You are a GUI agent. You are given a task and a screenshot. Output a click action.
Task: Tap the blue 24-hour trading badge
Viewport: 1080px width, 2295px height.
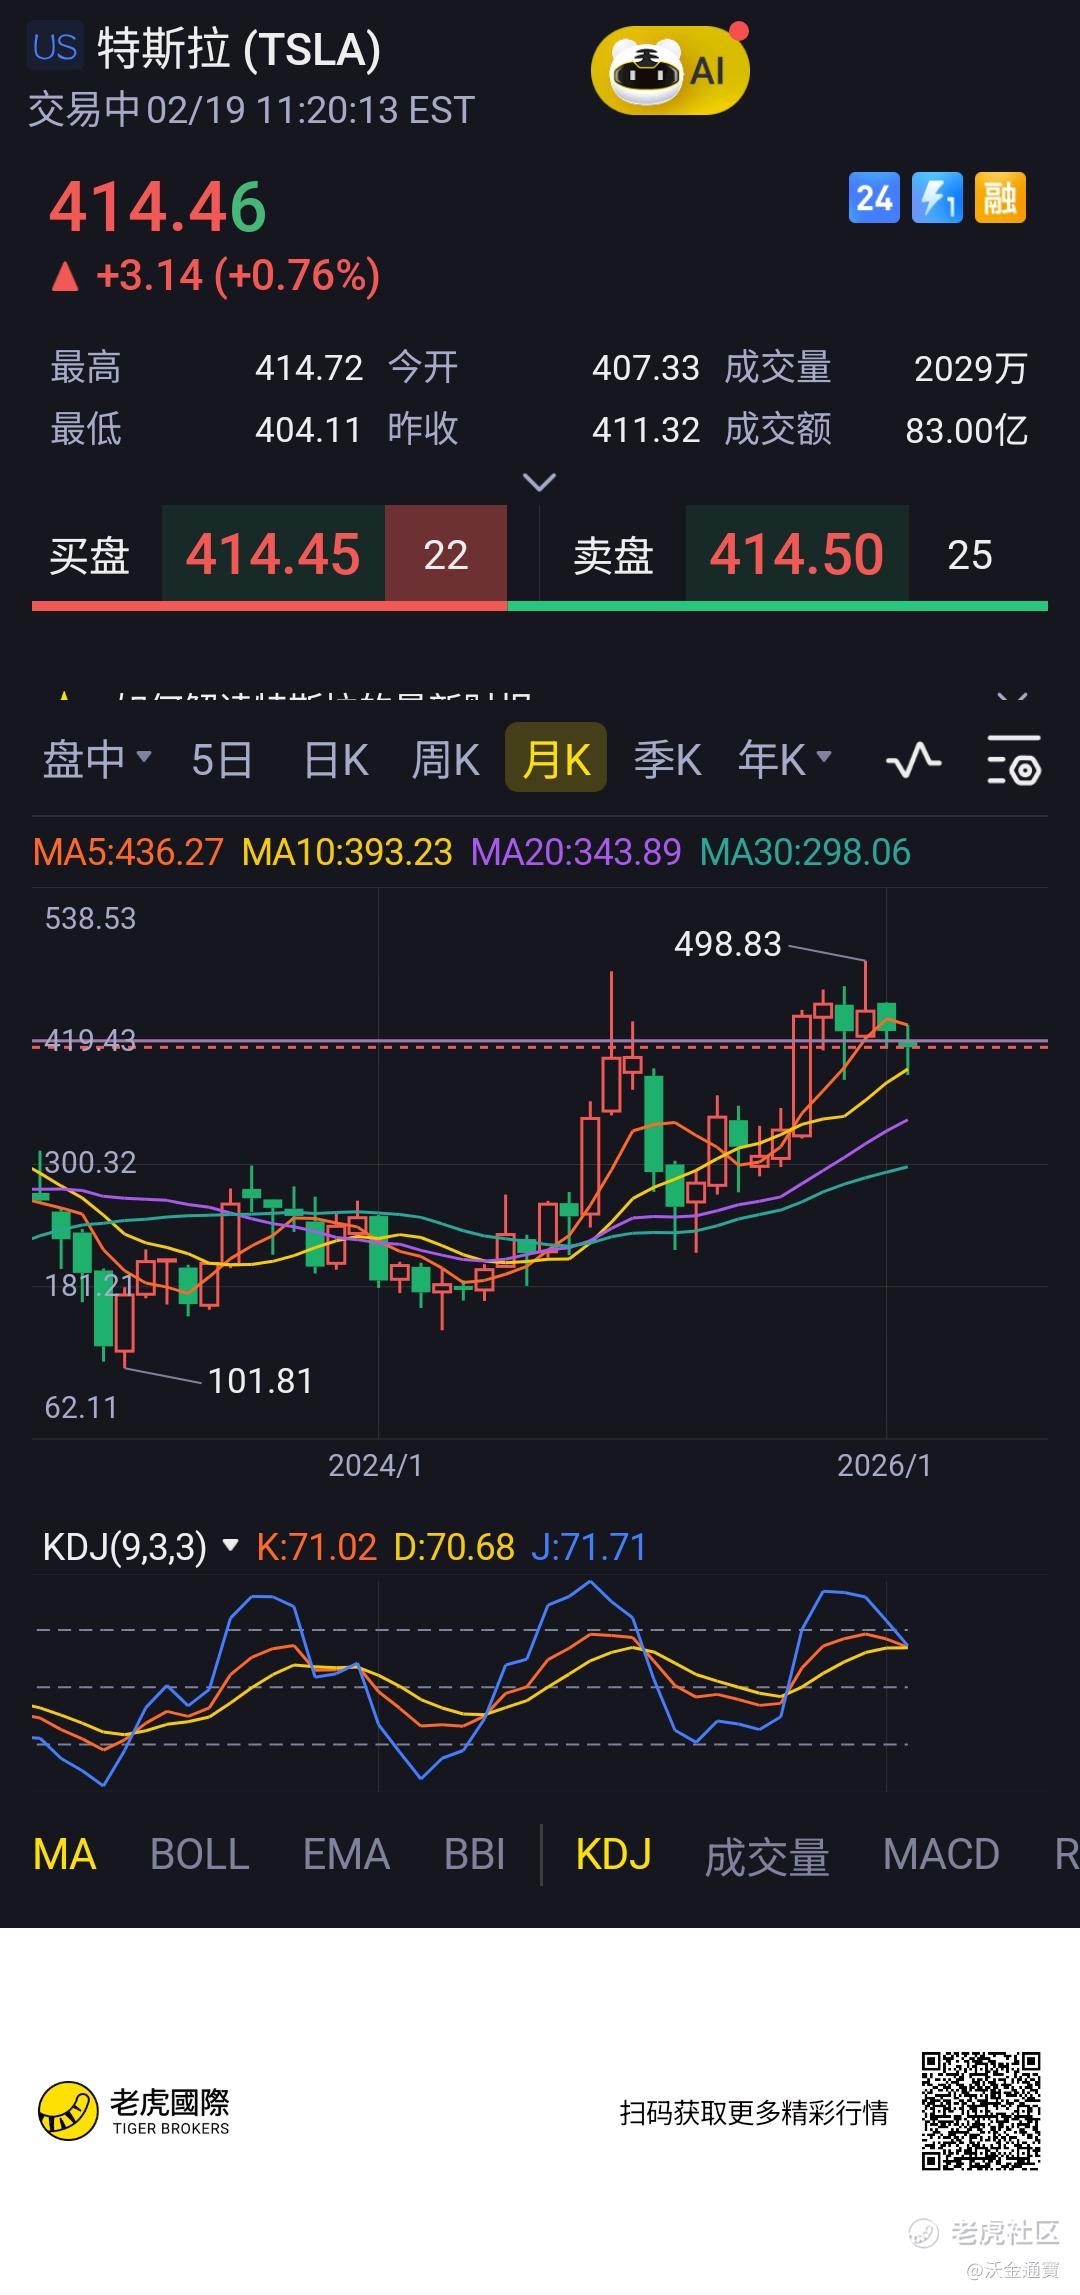(x=874, y=197)
